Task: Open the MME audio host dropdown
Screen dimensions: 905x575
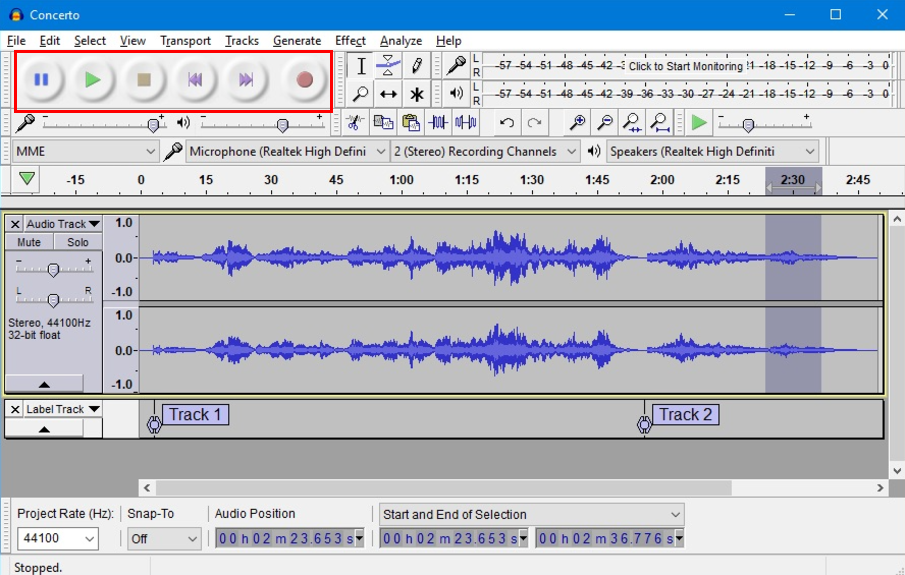Action: (x=85, y=151)
